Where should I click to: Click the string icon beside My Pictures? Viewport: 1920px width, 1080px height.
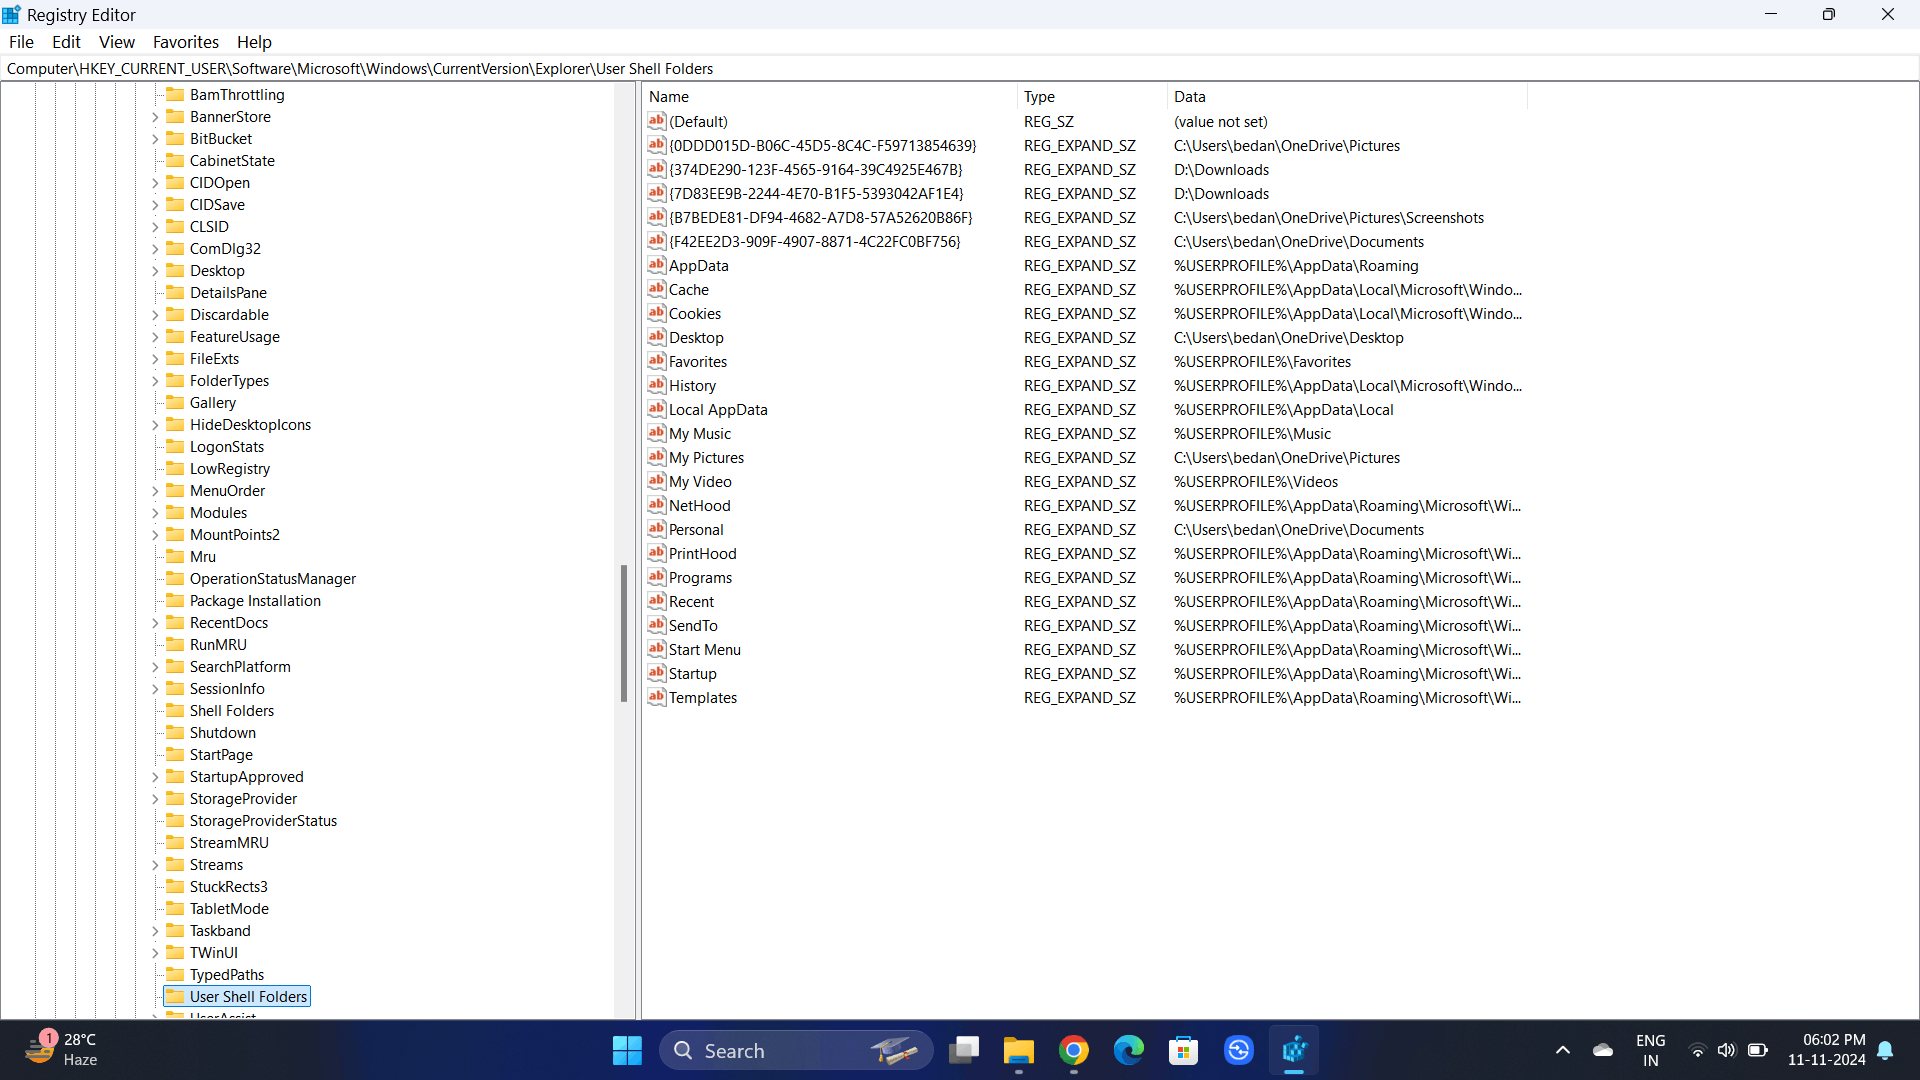(x=656, y=457)
